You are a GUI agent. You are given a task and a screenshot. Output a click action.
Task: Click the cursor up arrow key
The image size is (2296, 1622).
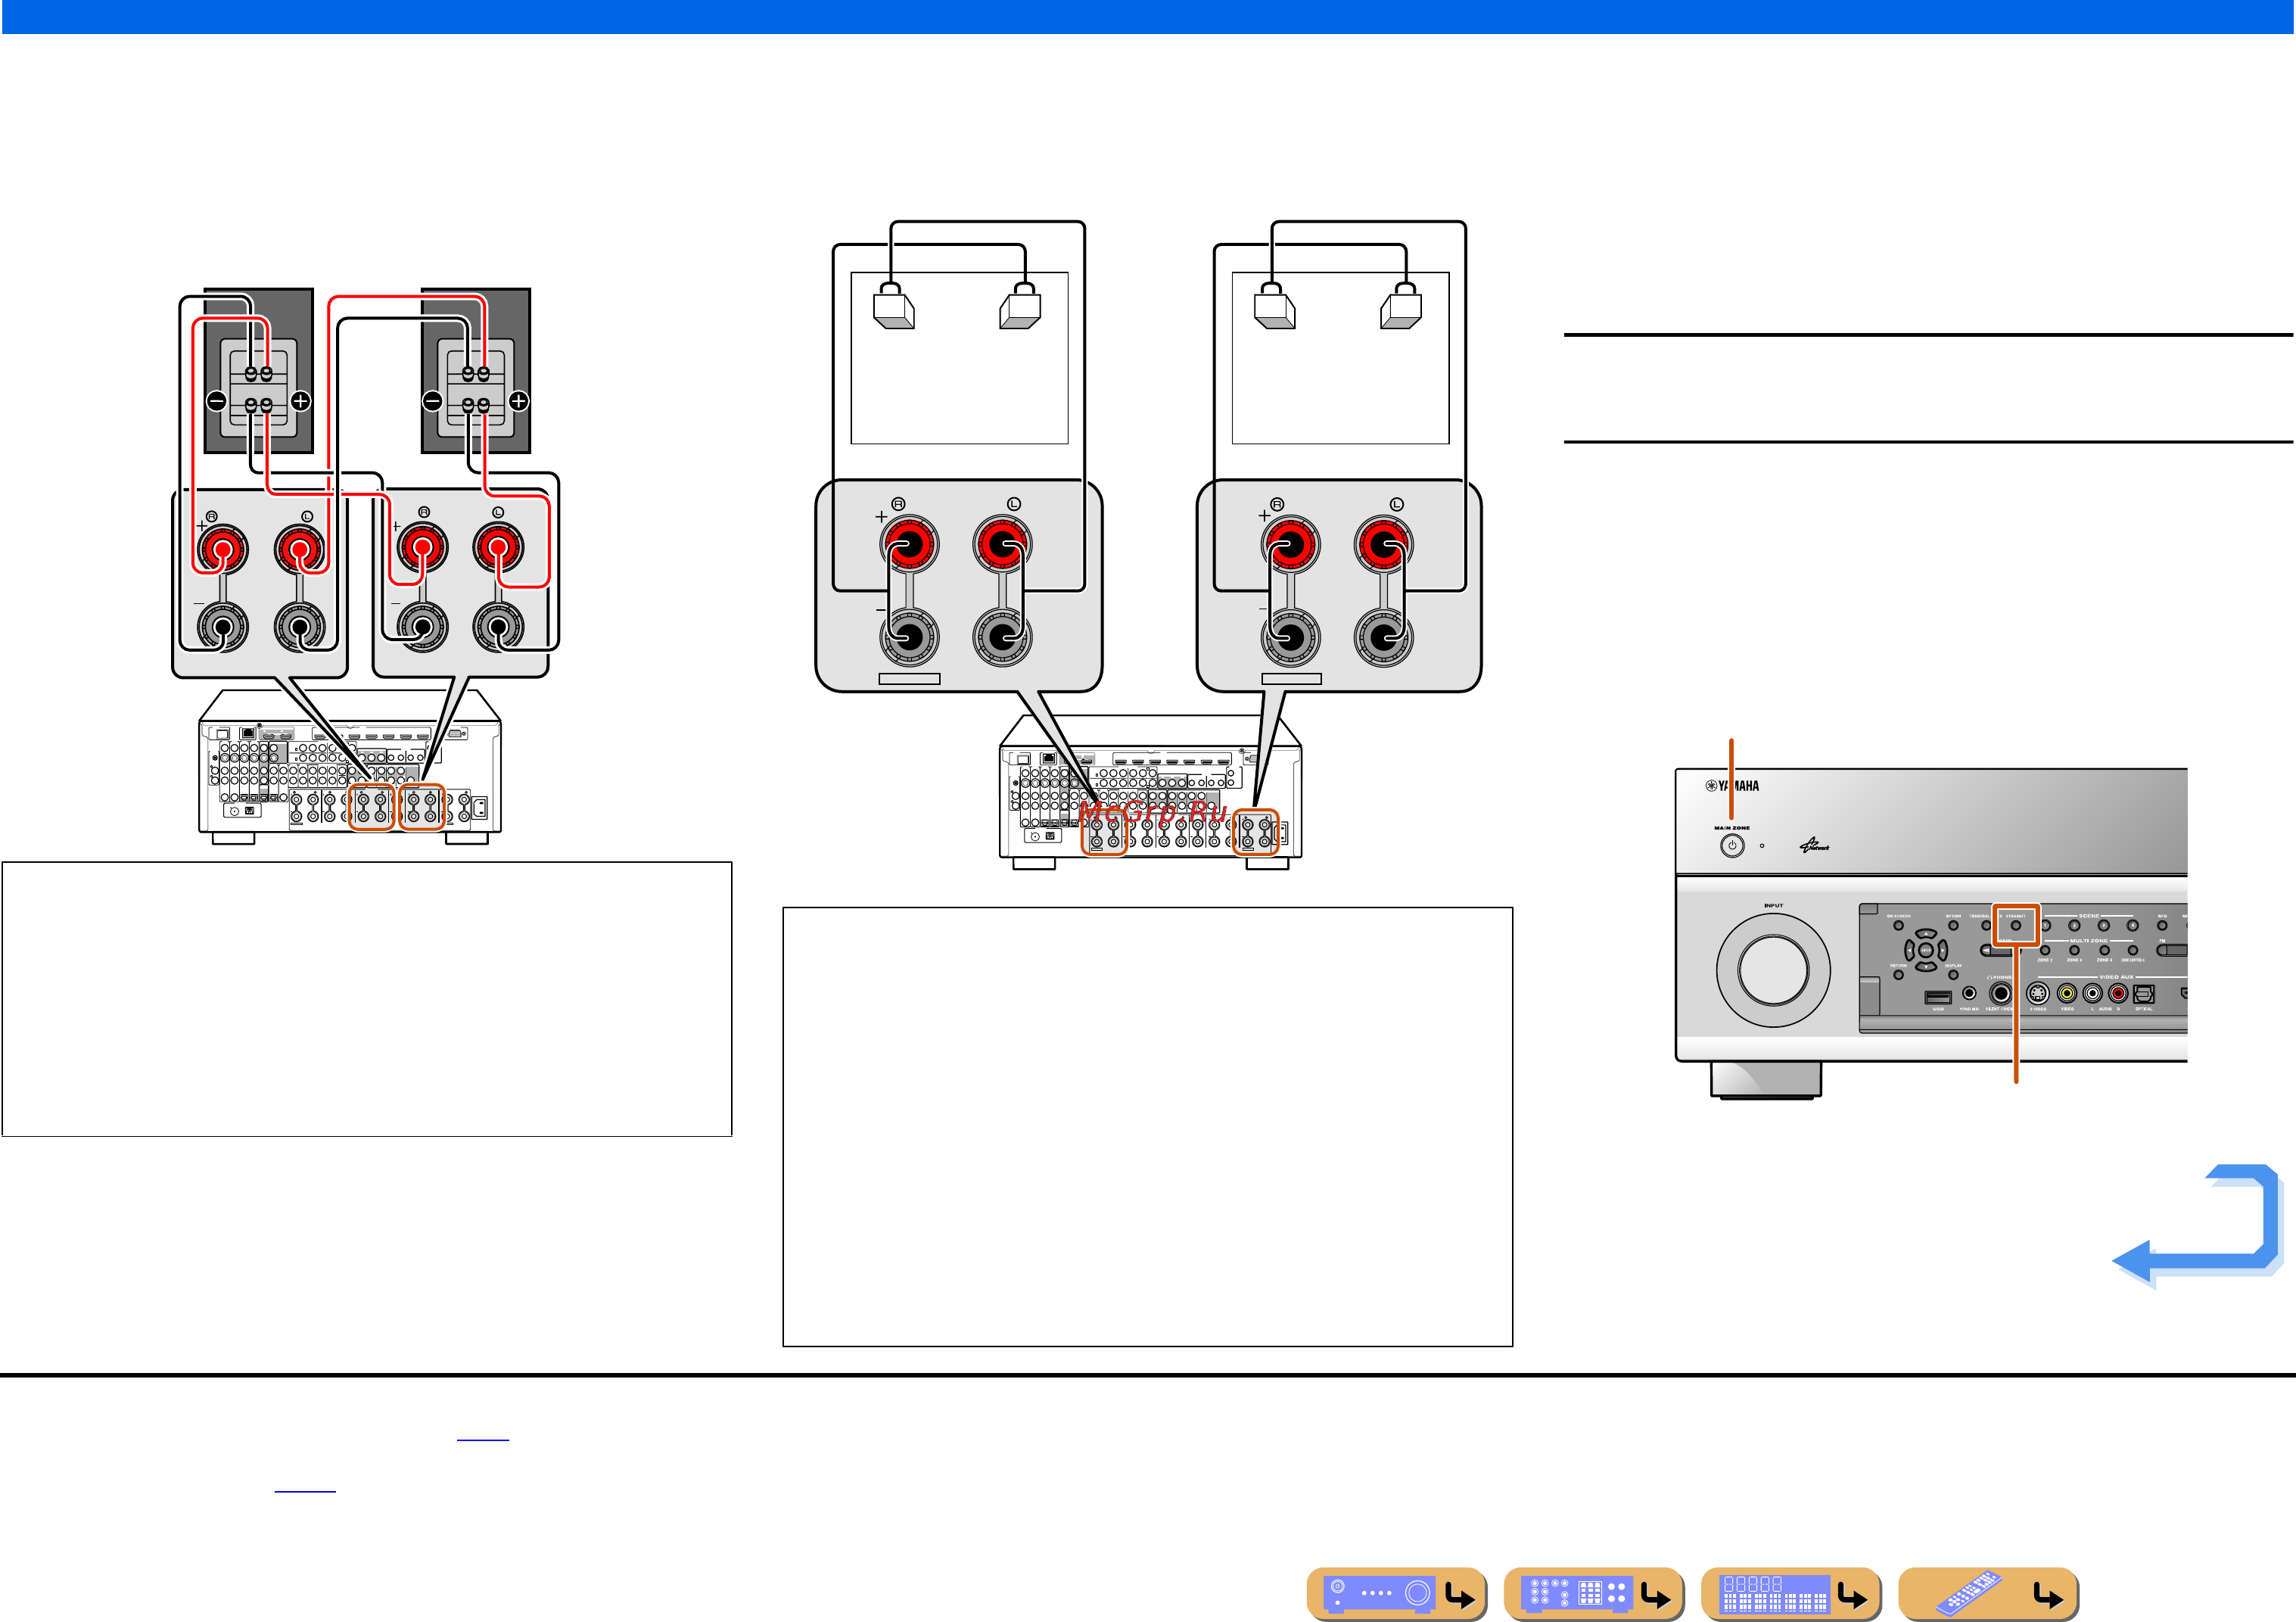coord(1926,934)
